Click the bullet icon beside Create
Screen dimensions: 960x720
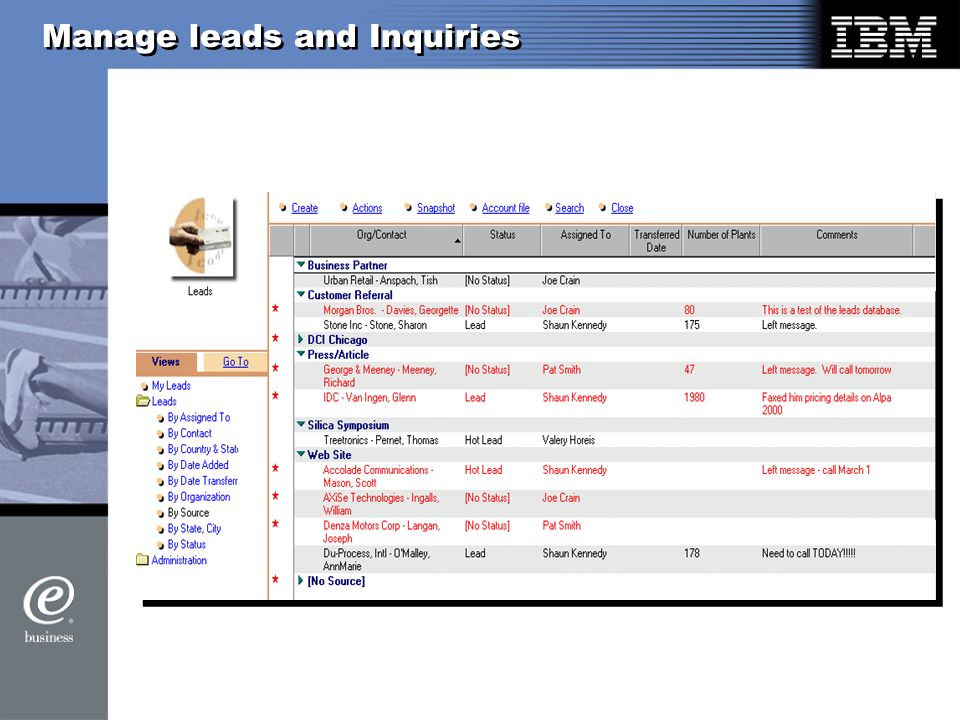click(x=282, y=208)
